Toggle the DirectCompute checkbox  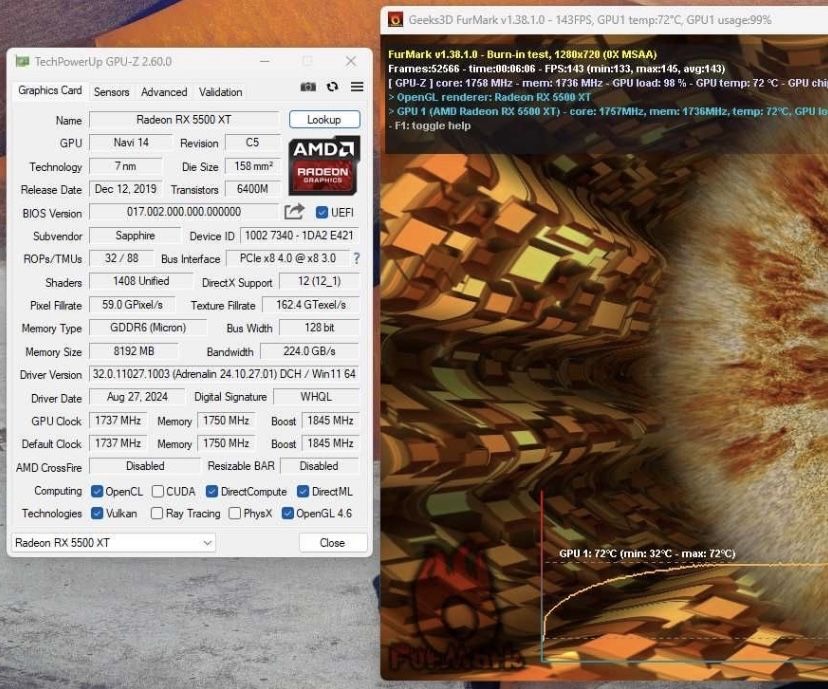212,491
